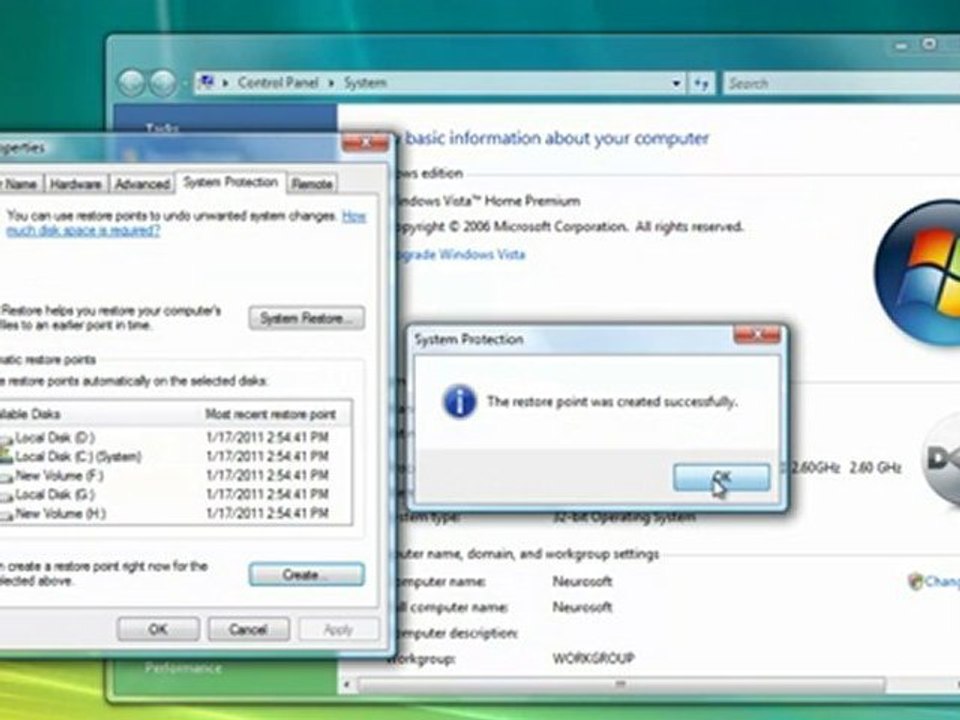The width and height of the screenshot is (960, 720).
Task: Click 1/17/2011 2:54:41 PM for Local Disk (D:)
Action: tap(268, 437)
